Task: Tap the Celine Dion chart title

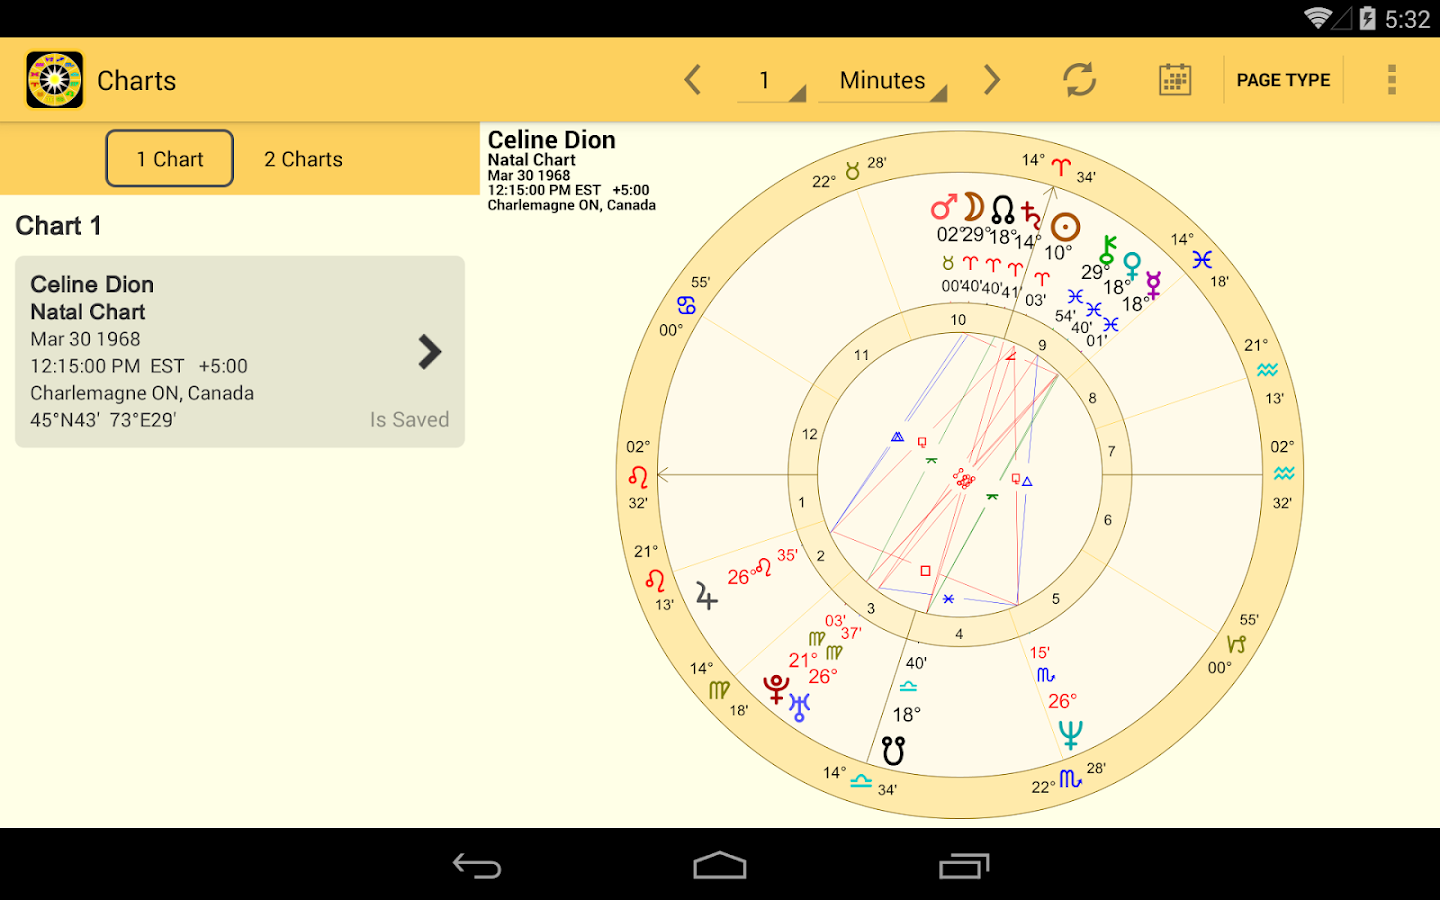Action: (552, 140)
